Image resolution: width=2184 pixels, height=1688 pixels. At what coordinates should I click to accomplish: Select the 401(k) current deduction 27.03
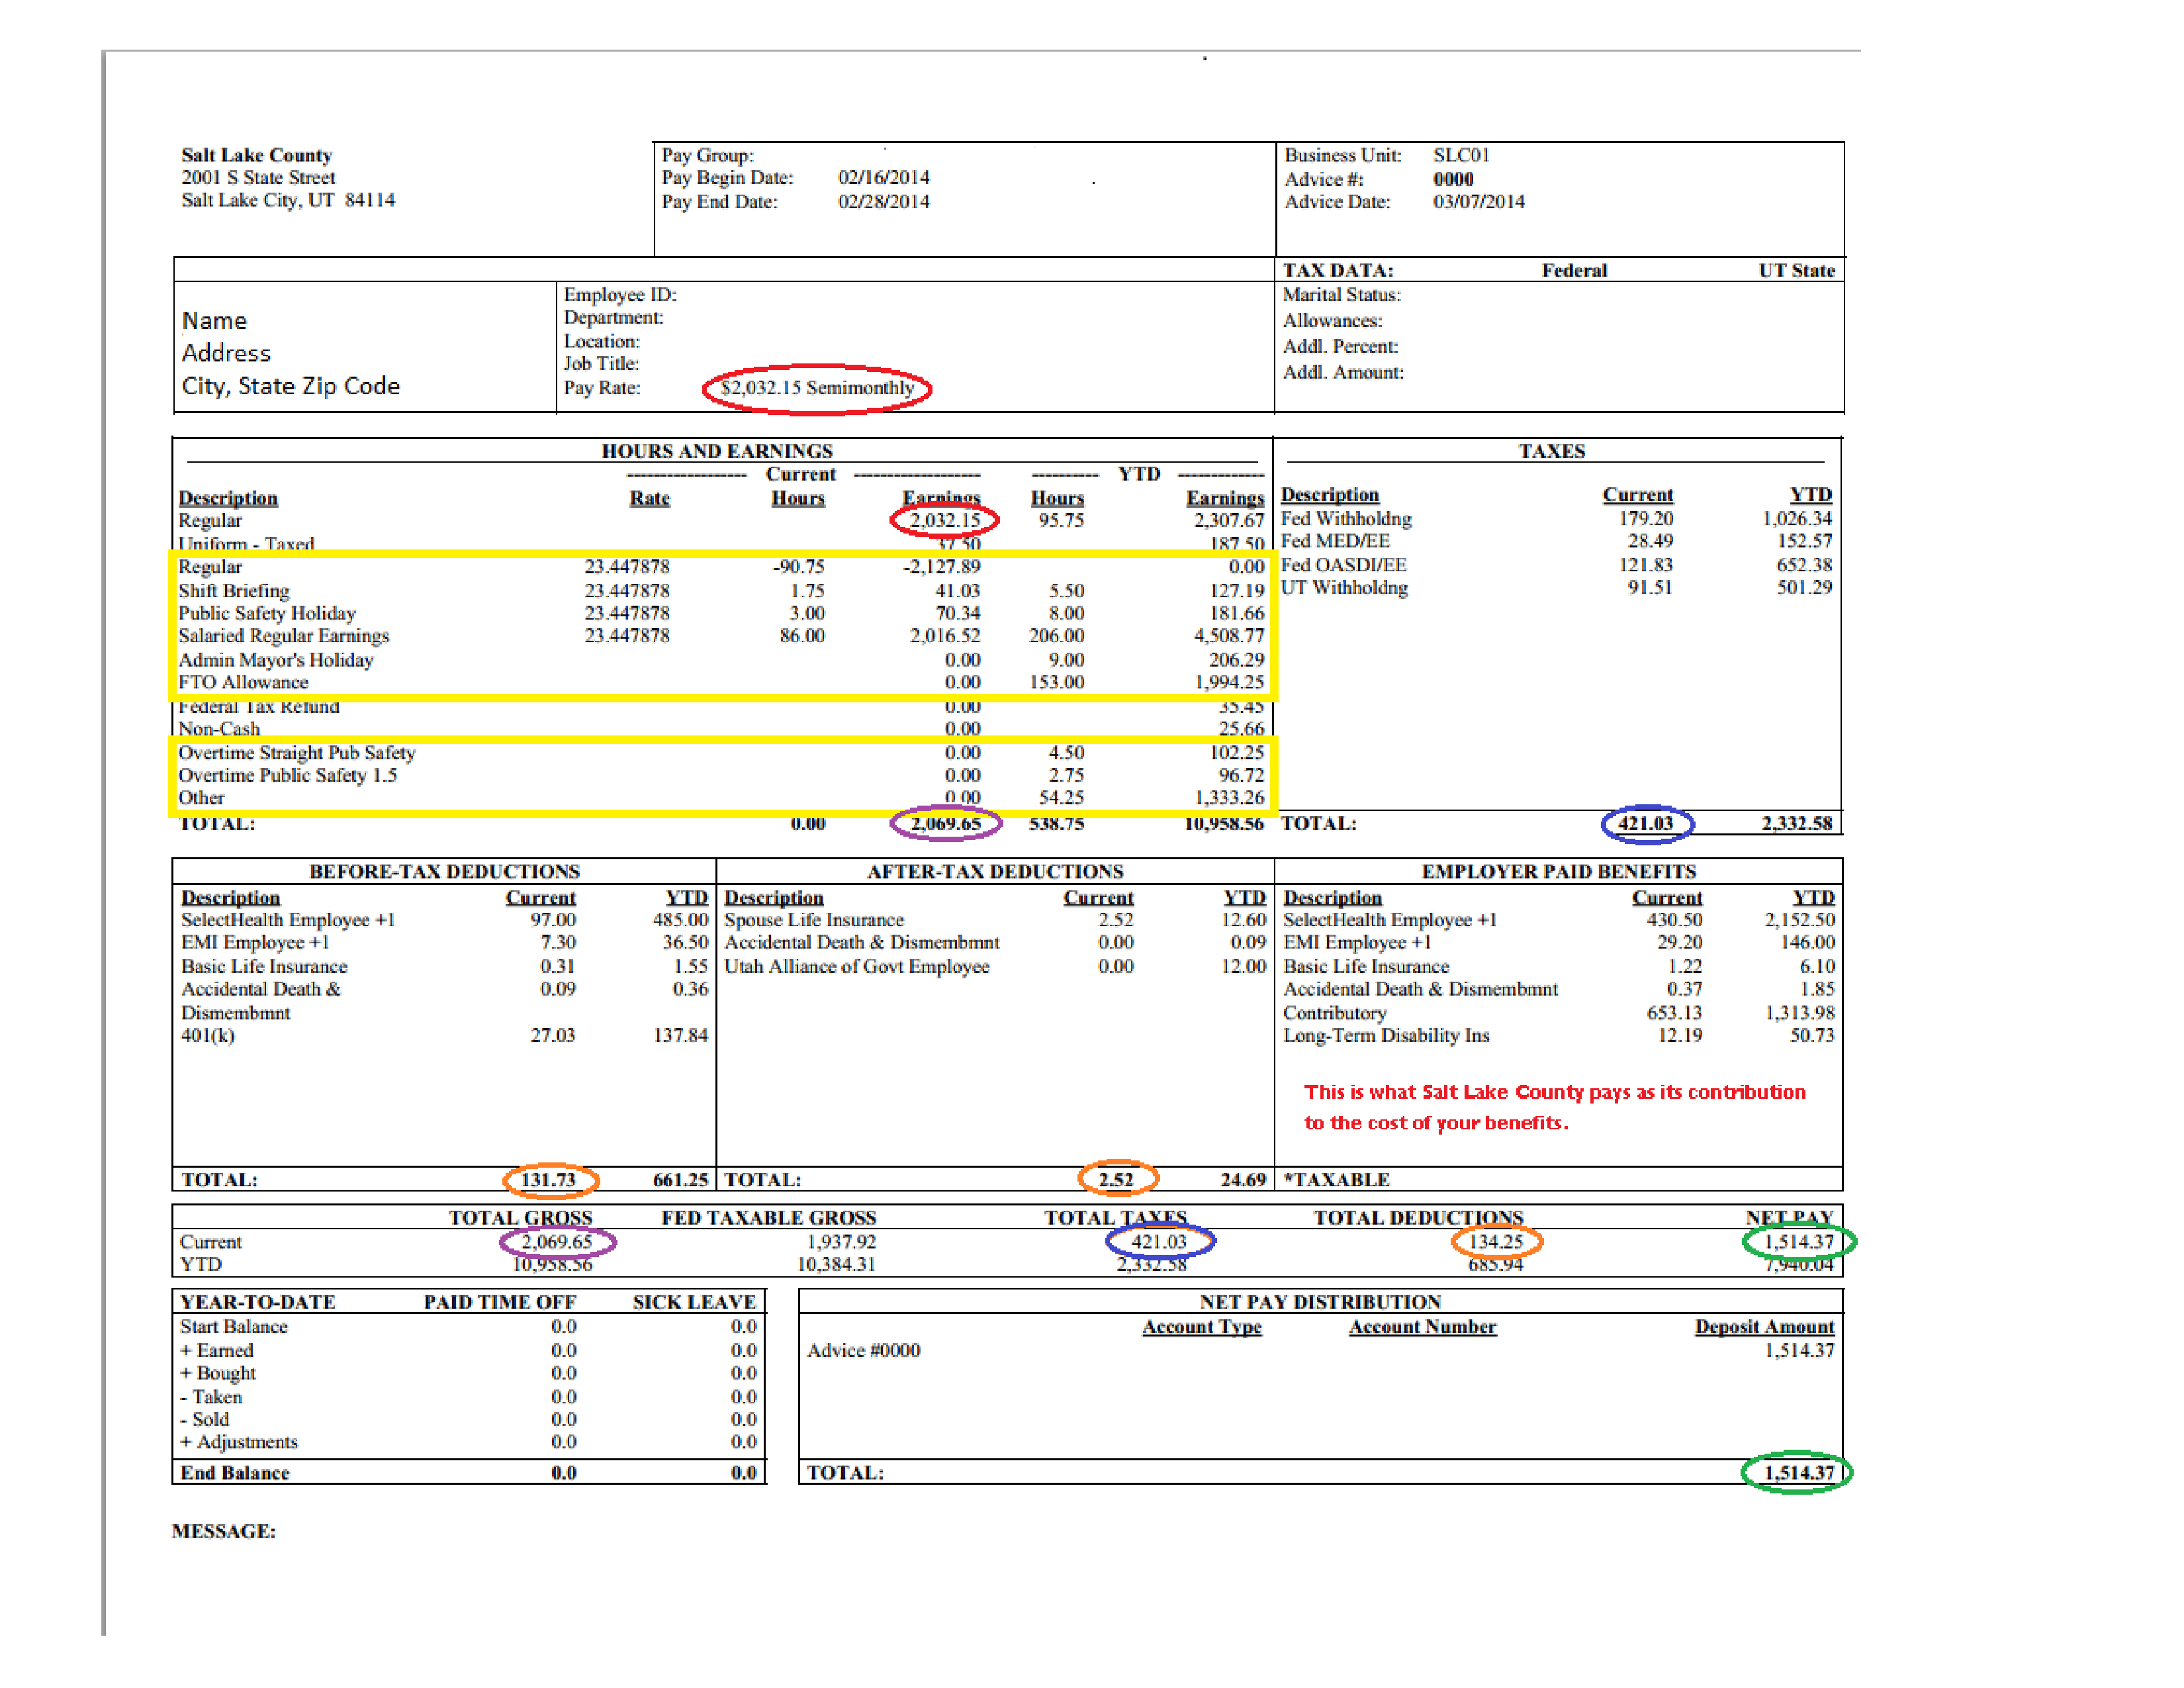tap(553, 1035)
